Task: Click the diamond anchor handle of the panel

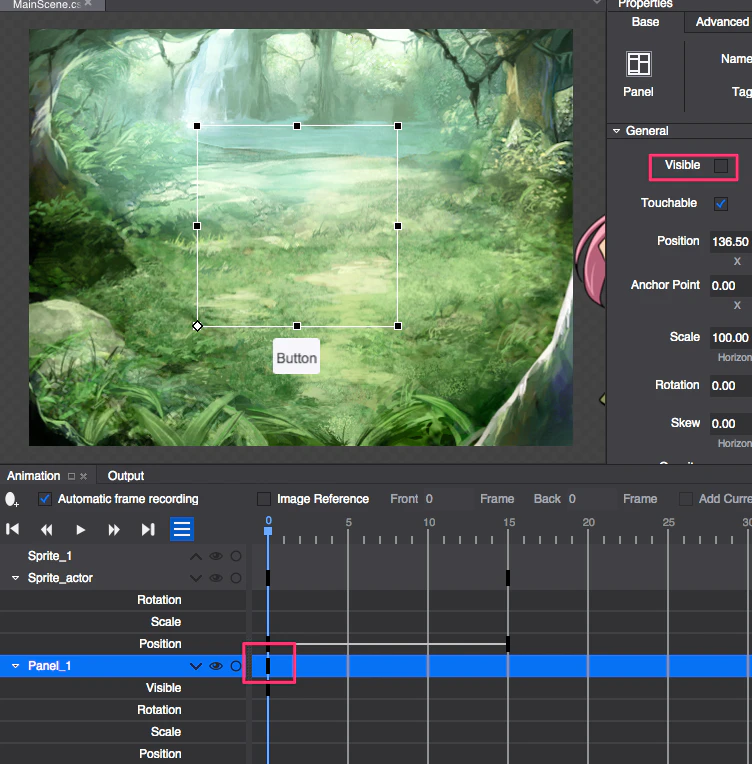Action: coord(197,326)
